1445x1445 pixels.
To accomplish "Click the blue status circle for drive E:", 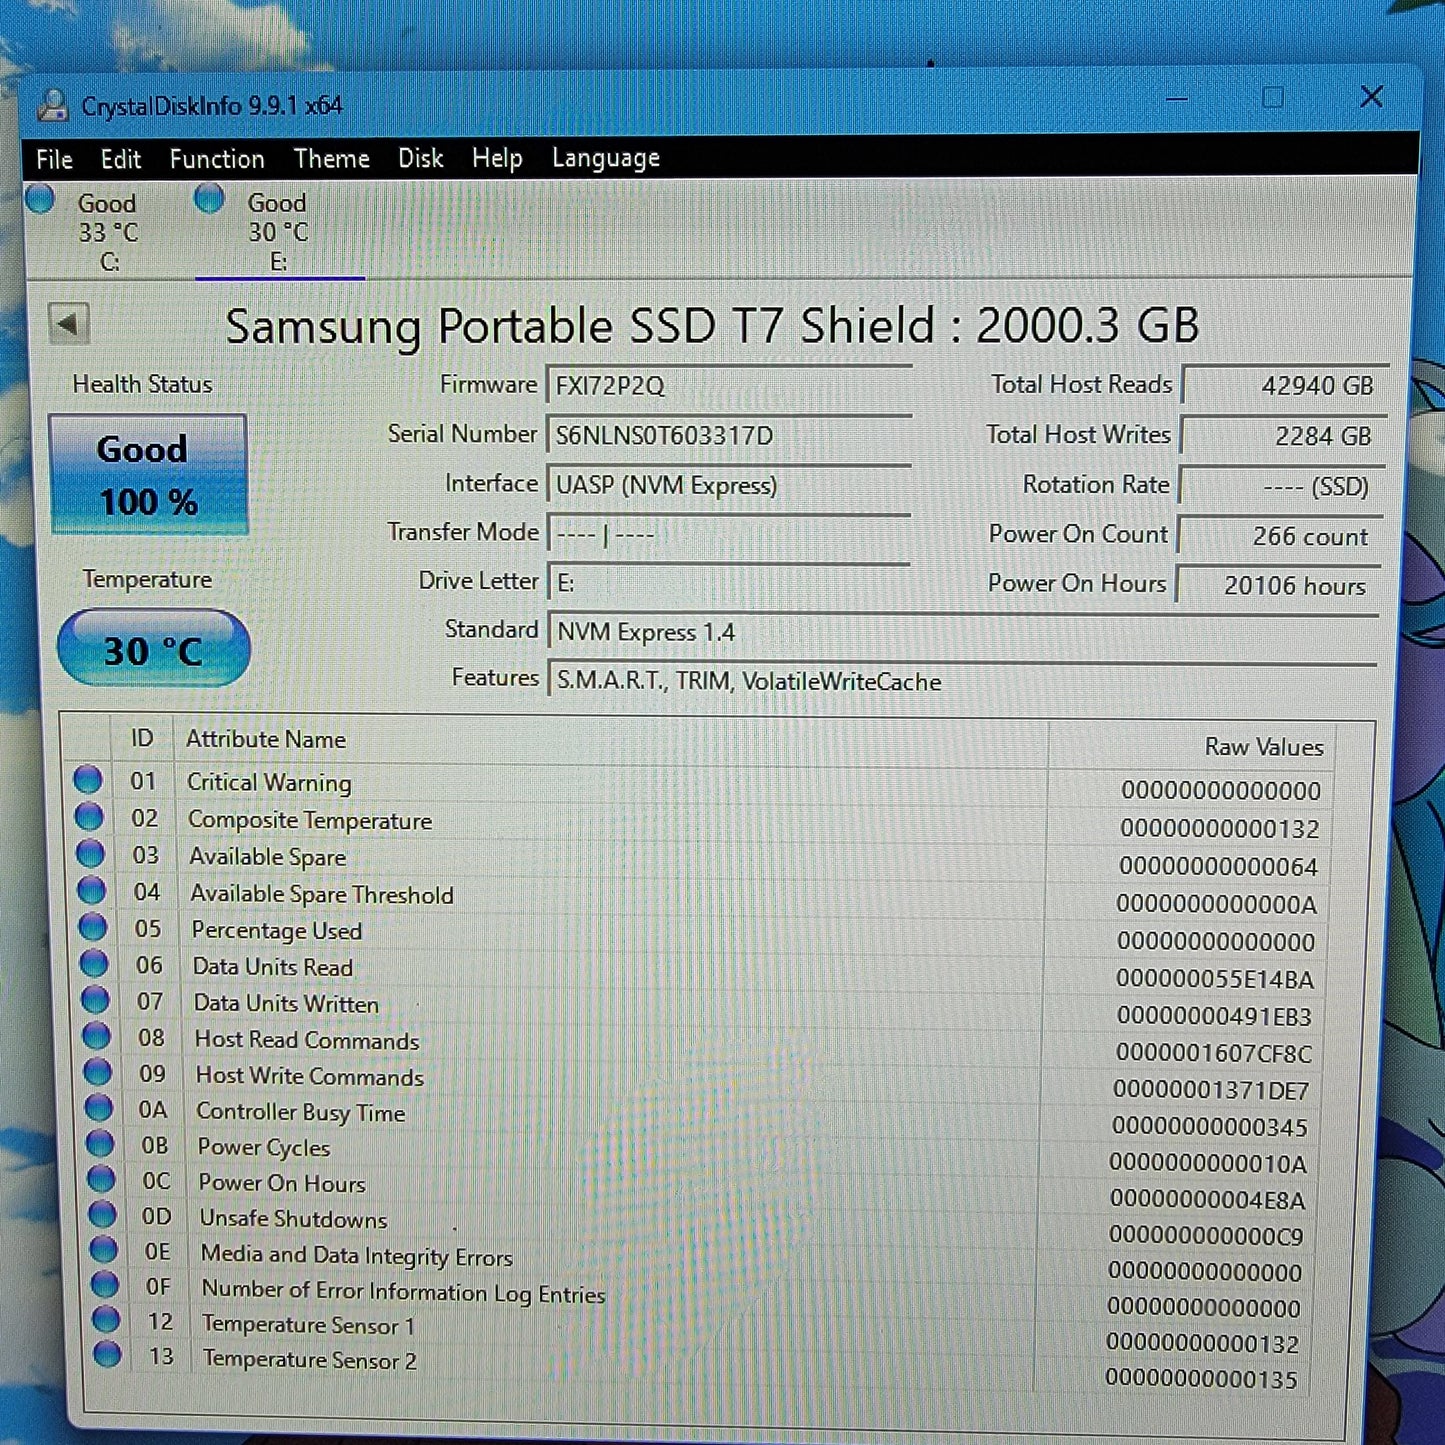I will click(x=209, y=198).
